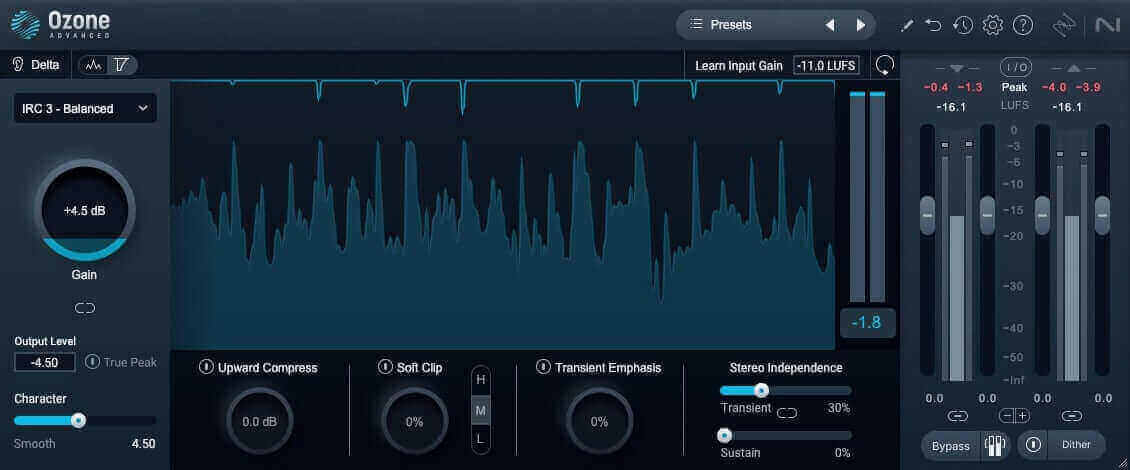Adjust the input left gain fader
The height and width of the screenshot is (470, 1130).
click(927, 215)
